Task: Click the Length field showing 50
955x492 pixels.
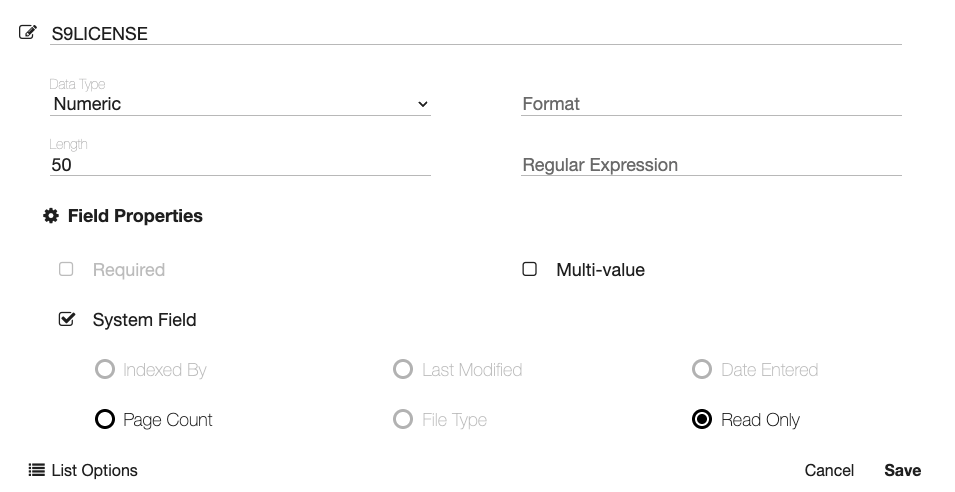Action: click(x=240, y=165)
